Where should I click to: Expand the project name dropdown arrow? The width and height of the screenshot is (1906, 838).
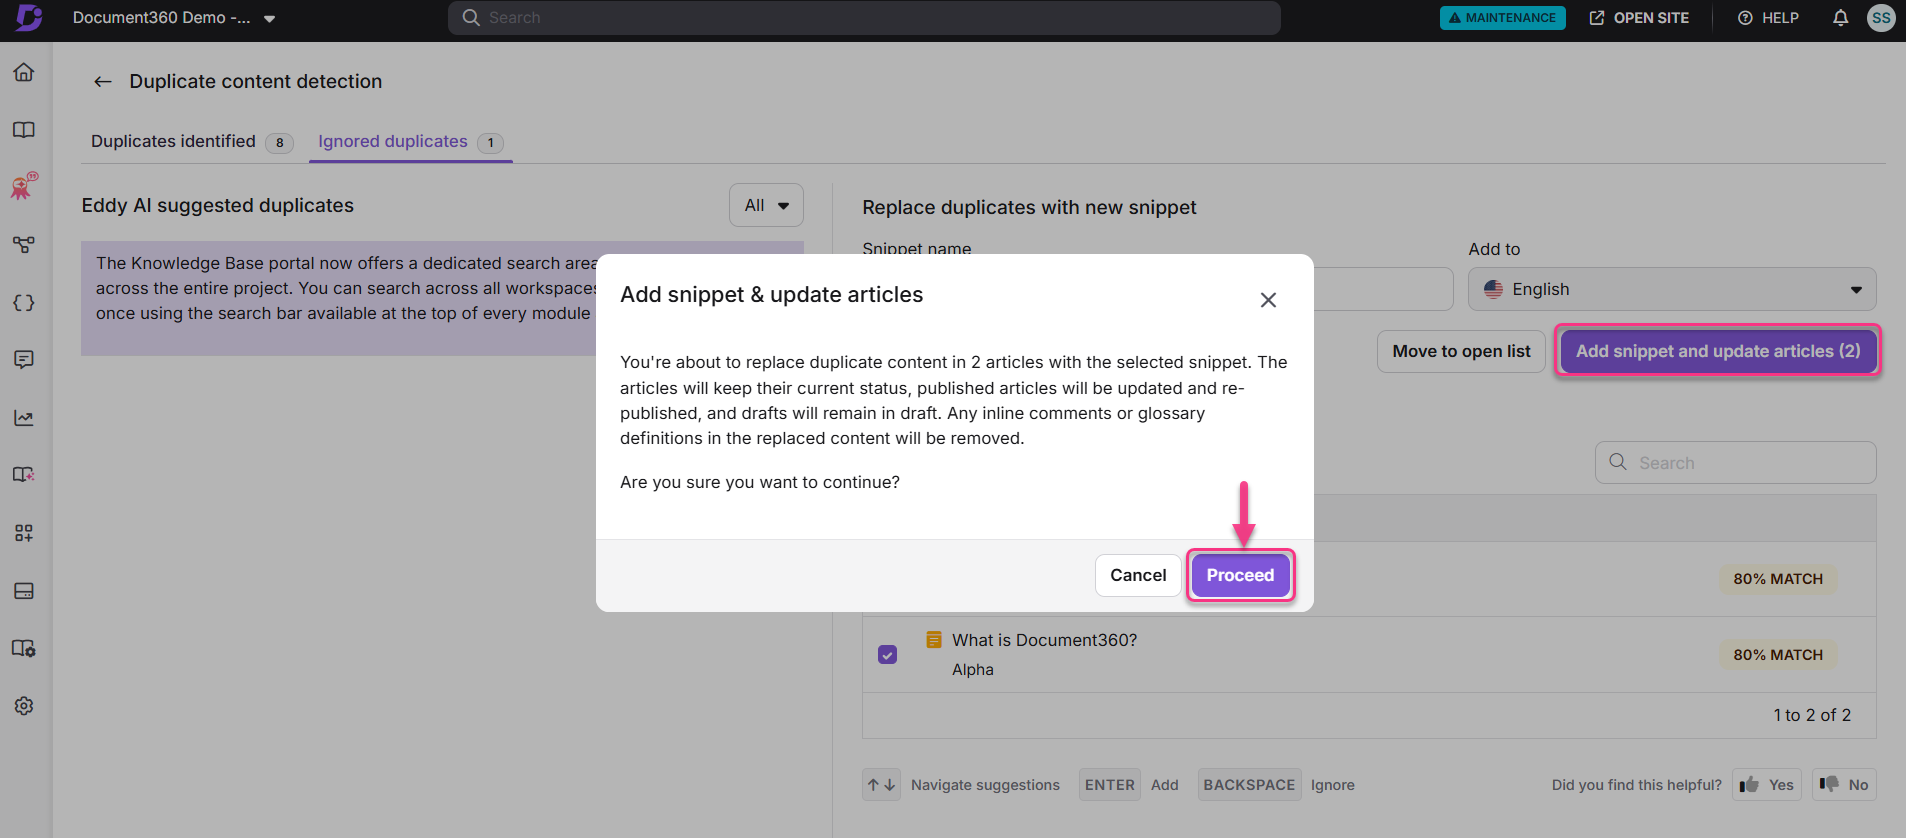(x=269, y=18)
